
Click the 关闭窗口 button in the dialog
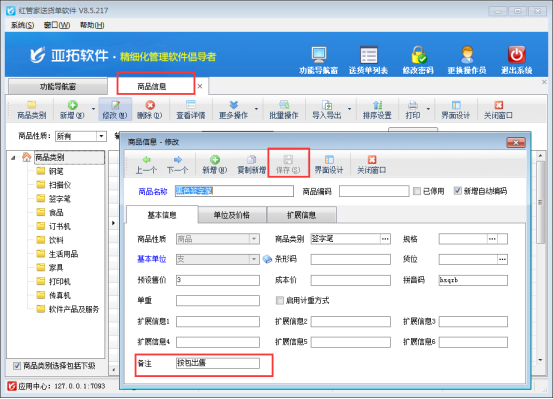coord(371,165)
